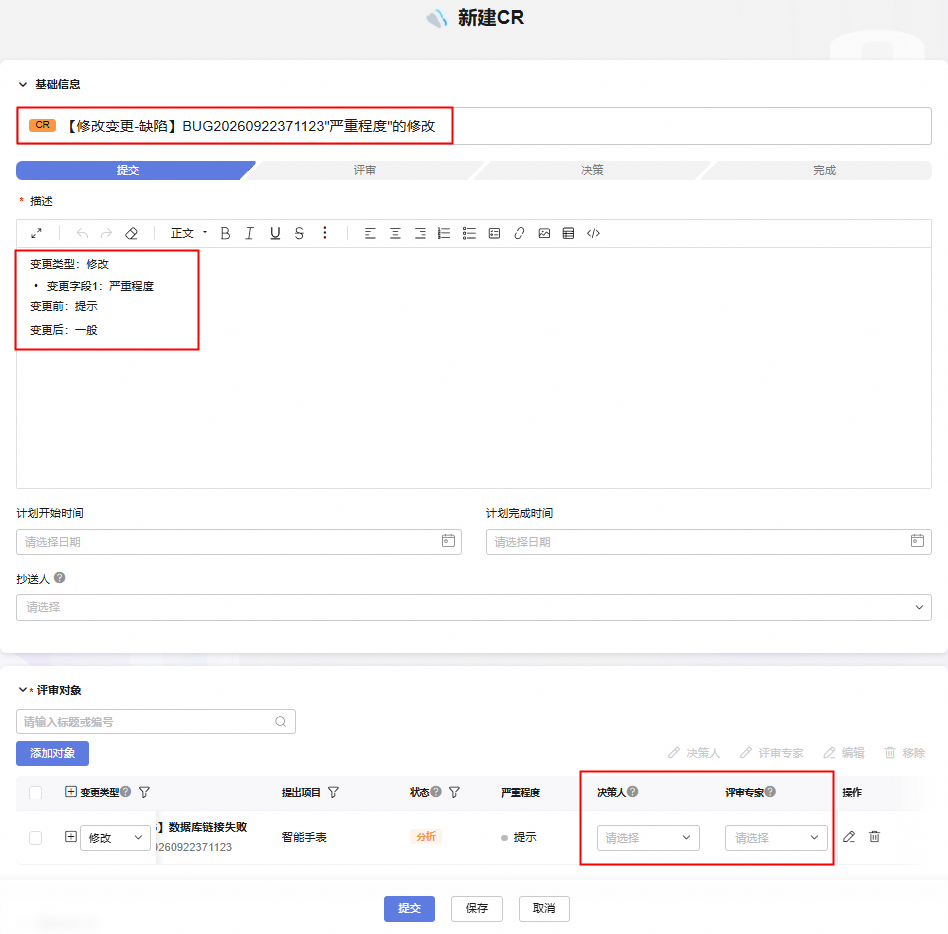Undo the last edit in the editor
The height and width of the screenshot is (934, 948).
click(82, 233)
